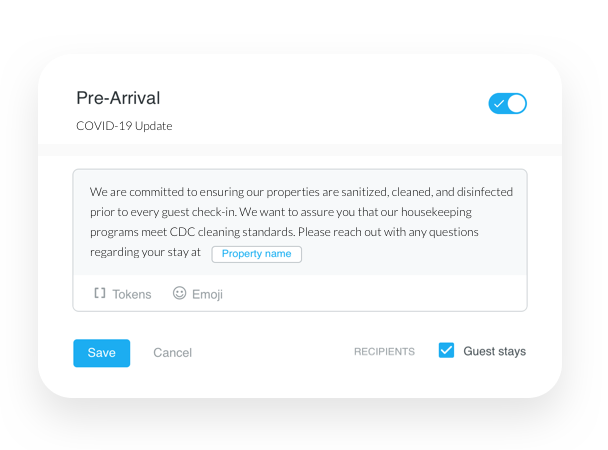The image size is (608, 450).
Task: Click the tick mark in the Guest stays box
Action: coord(446,350)
